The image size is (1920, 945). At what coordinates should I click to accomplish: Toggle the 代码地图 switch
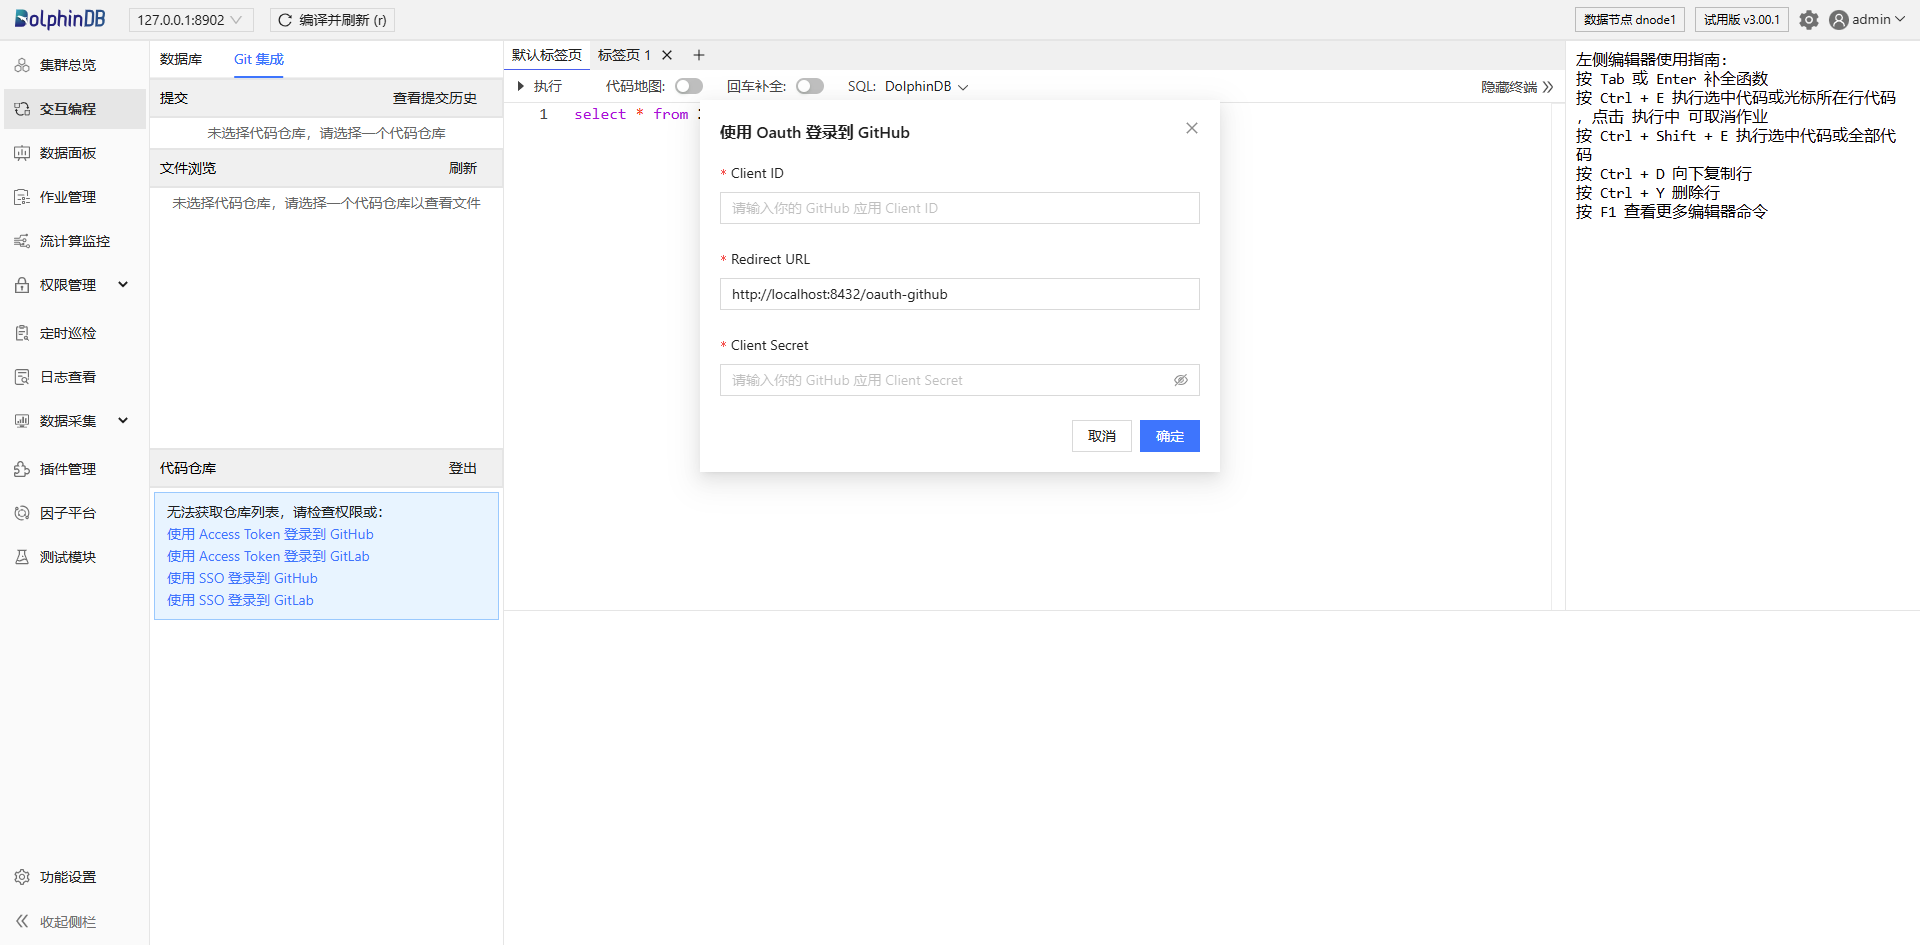[x=688, y=86]
